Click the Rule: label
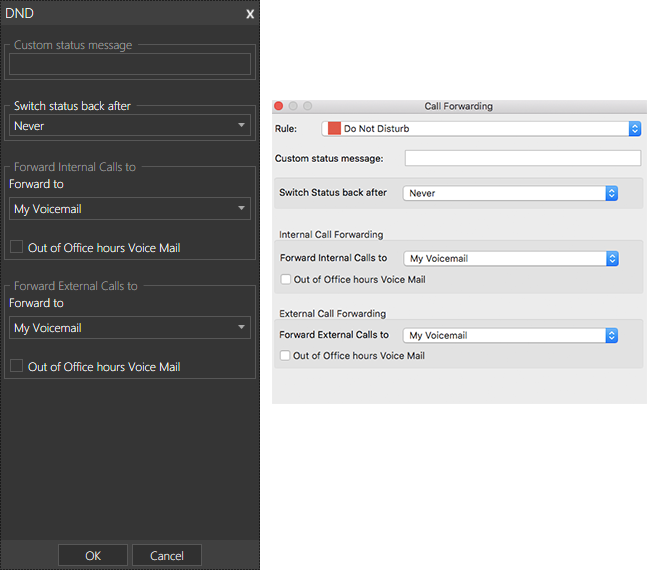The height and width of the screenshot is (570, 647). coord(286,129)
